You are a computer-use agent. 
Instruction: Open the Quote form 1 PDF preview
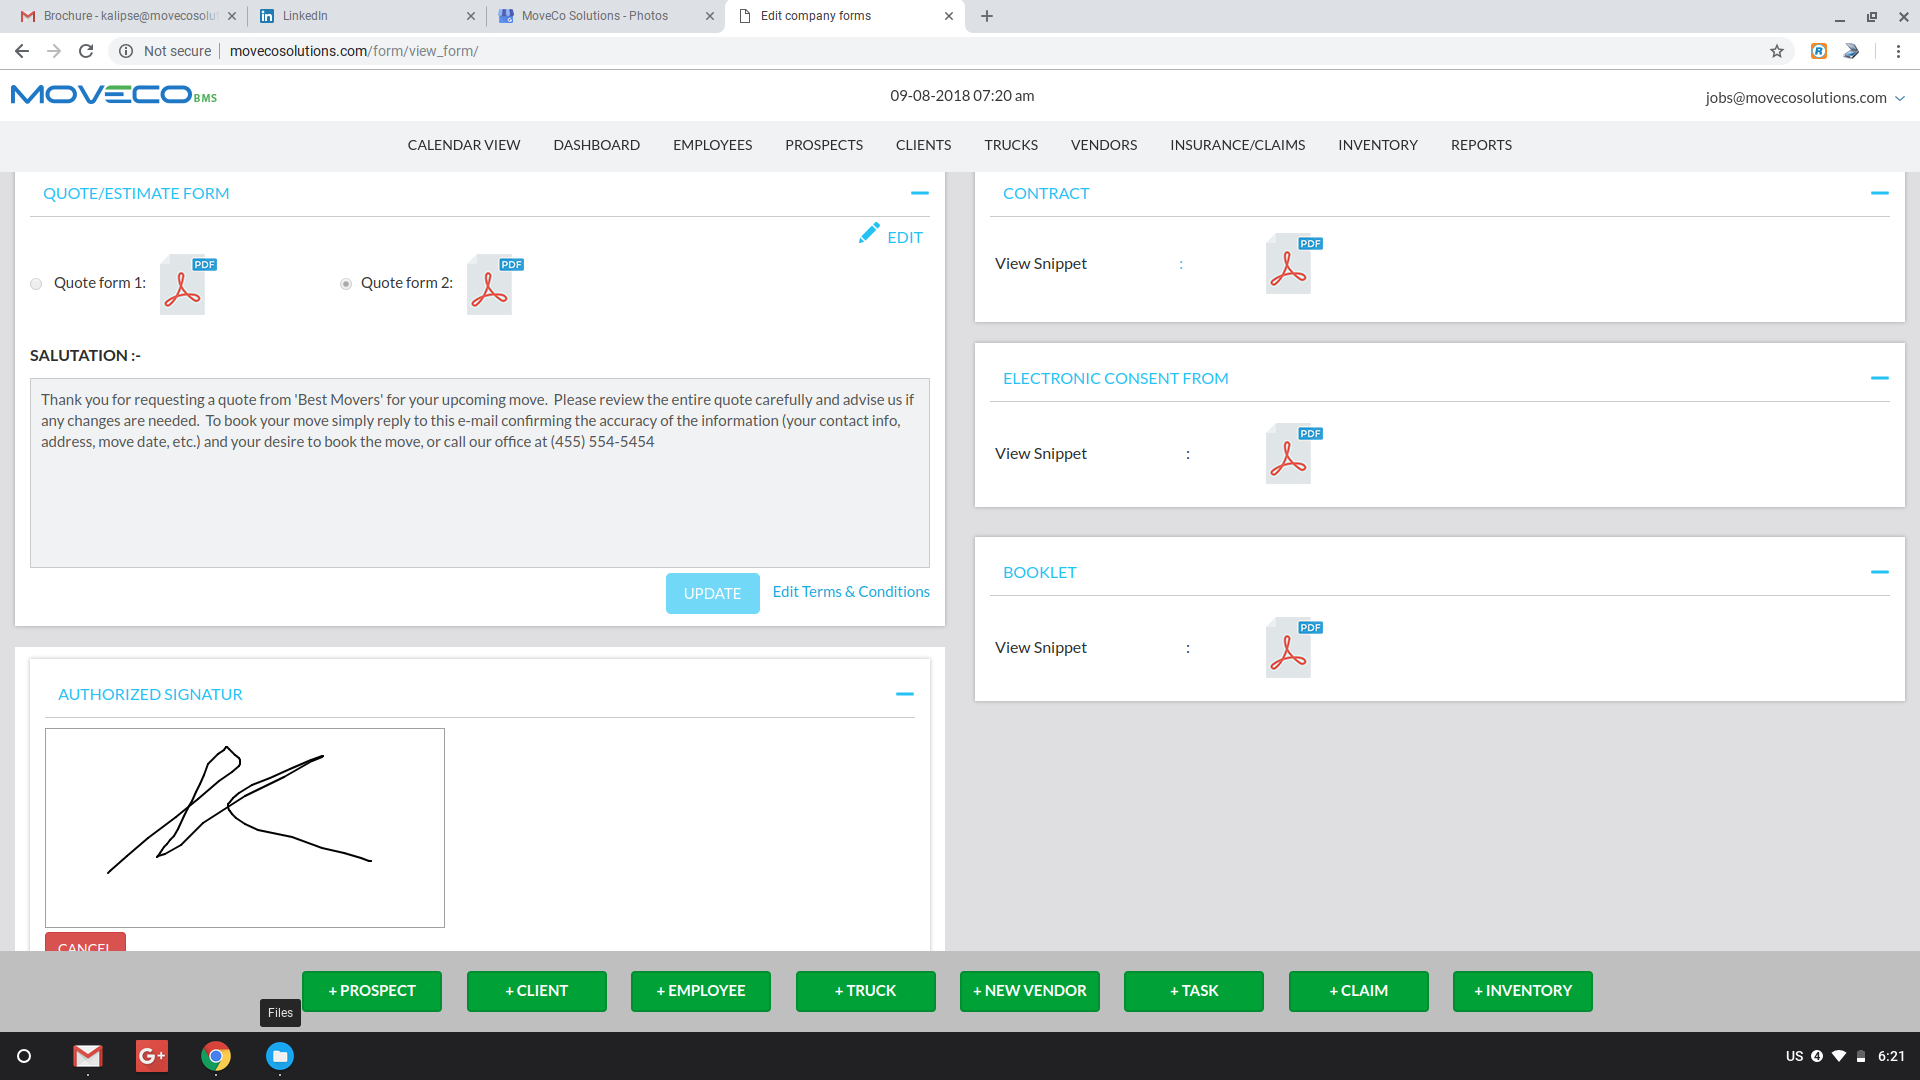[x=184, y=284]
